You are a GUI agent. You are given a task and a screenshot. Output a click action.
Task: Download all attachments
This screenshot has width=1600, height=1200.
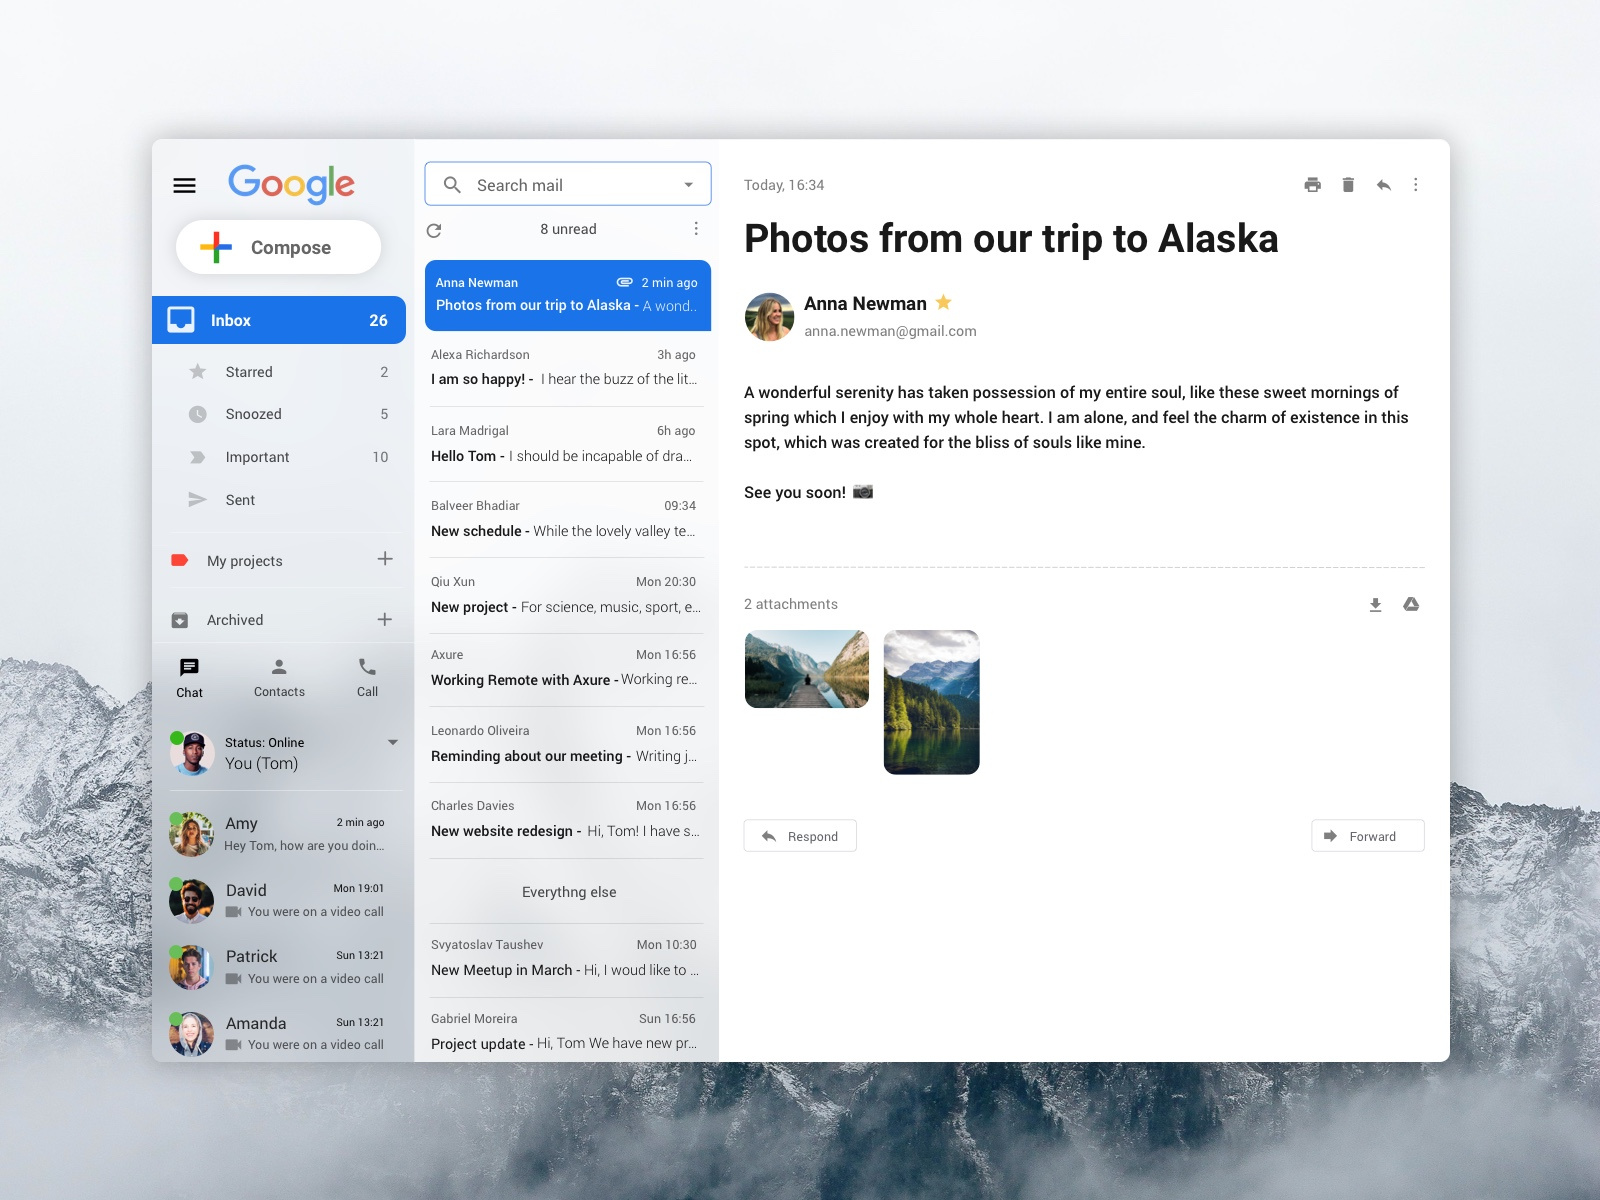point(1375,604)
